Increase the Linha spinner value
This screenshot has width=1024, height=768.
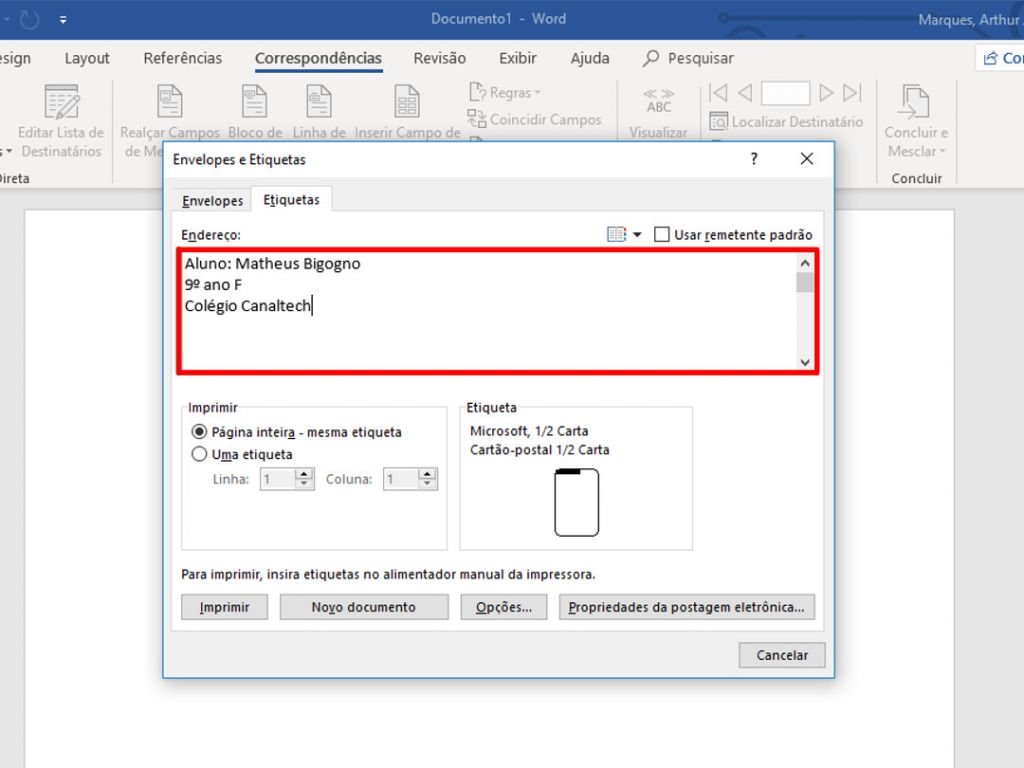[304, 474]
